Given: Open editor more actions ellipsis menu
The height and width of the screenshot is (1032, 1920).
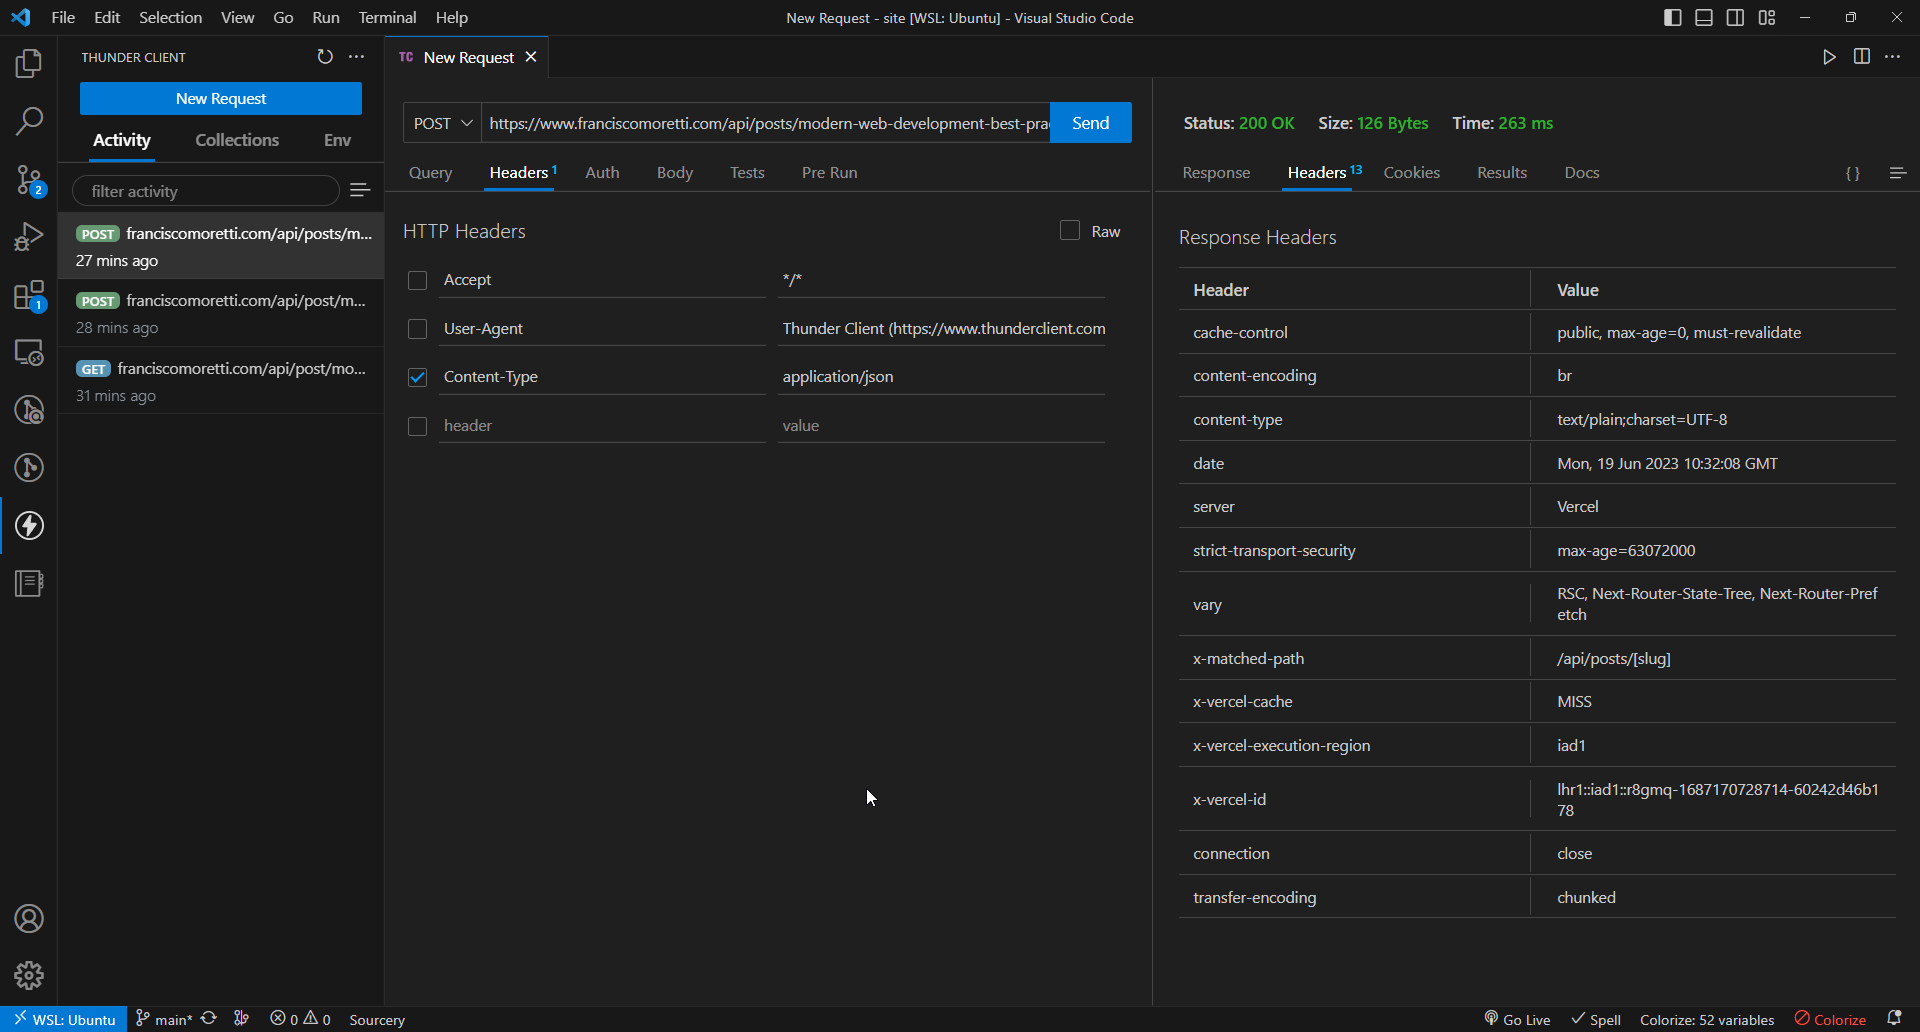Looking at the screenshot, I should coord(1893,57).
